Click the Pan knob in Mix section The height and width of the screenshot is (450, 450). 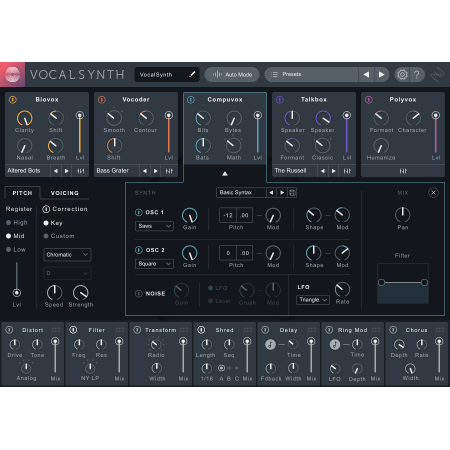coord(403,215)
